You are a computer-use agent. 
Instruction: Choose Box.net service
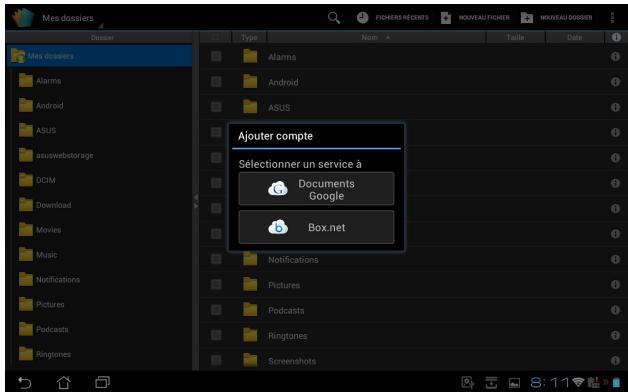click(x=316, y=227)
